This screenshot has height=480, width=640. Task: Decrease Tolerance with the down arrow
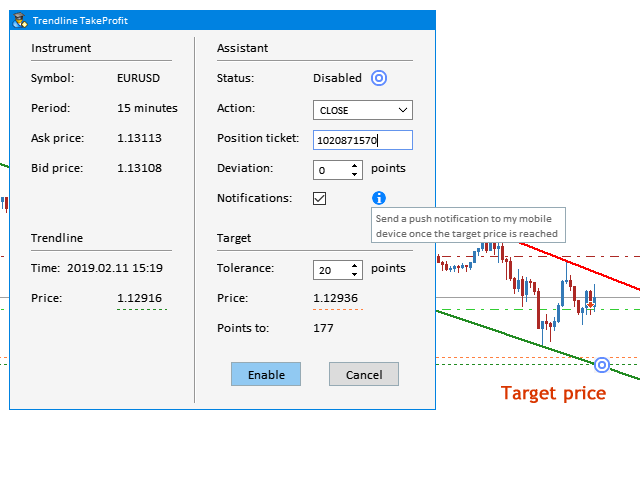pos(354,274)
